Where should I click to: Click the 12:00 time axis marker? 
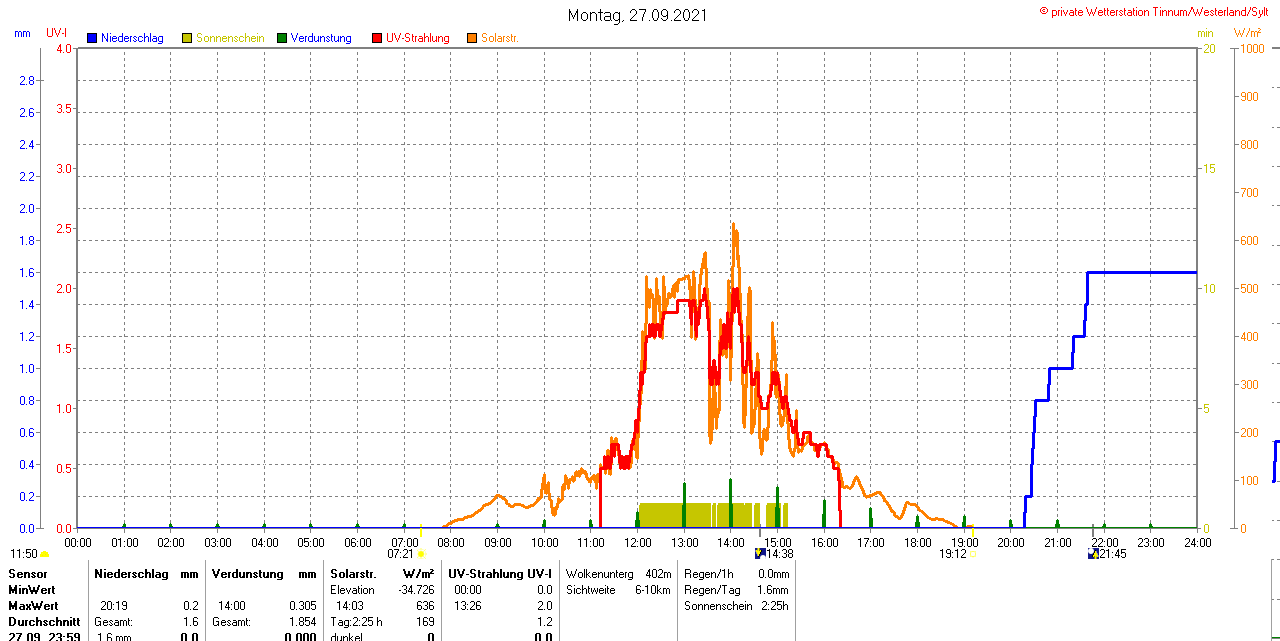(x=637, y=542)
